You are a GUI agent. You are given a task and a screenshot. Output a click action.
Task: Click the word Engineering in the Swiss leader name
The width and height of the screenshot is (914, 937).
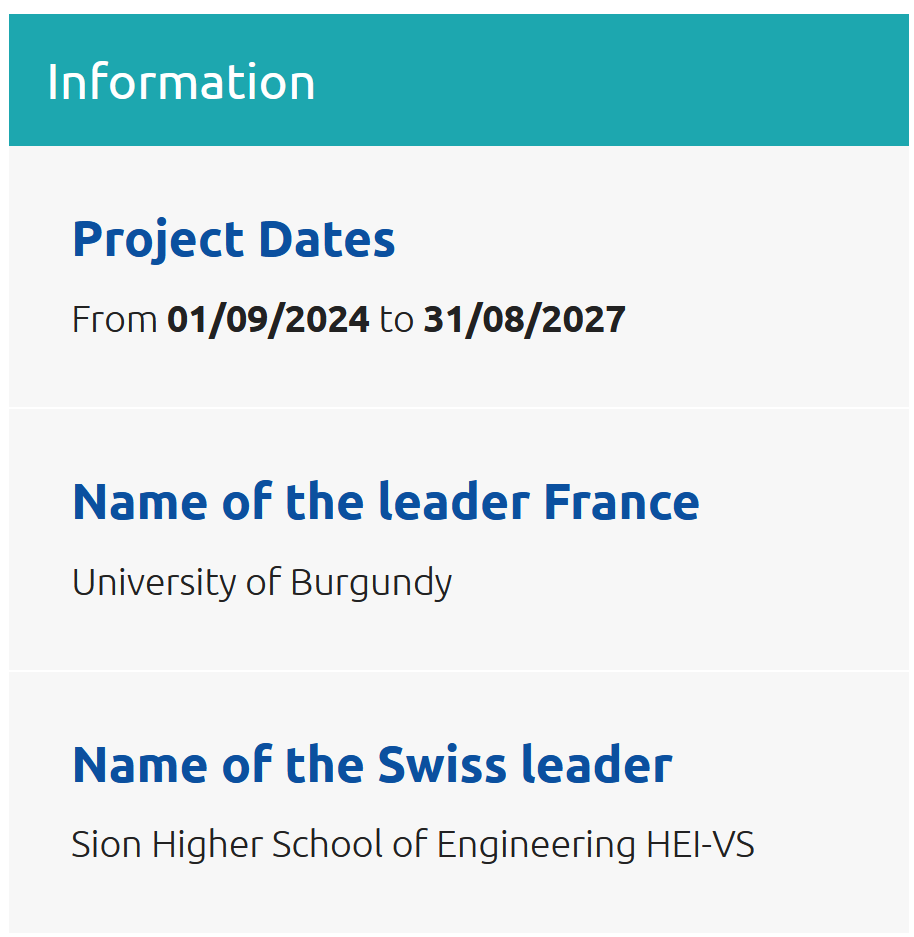[x=536, y=846]
